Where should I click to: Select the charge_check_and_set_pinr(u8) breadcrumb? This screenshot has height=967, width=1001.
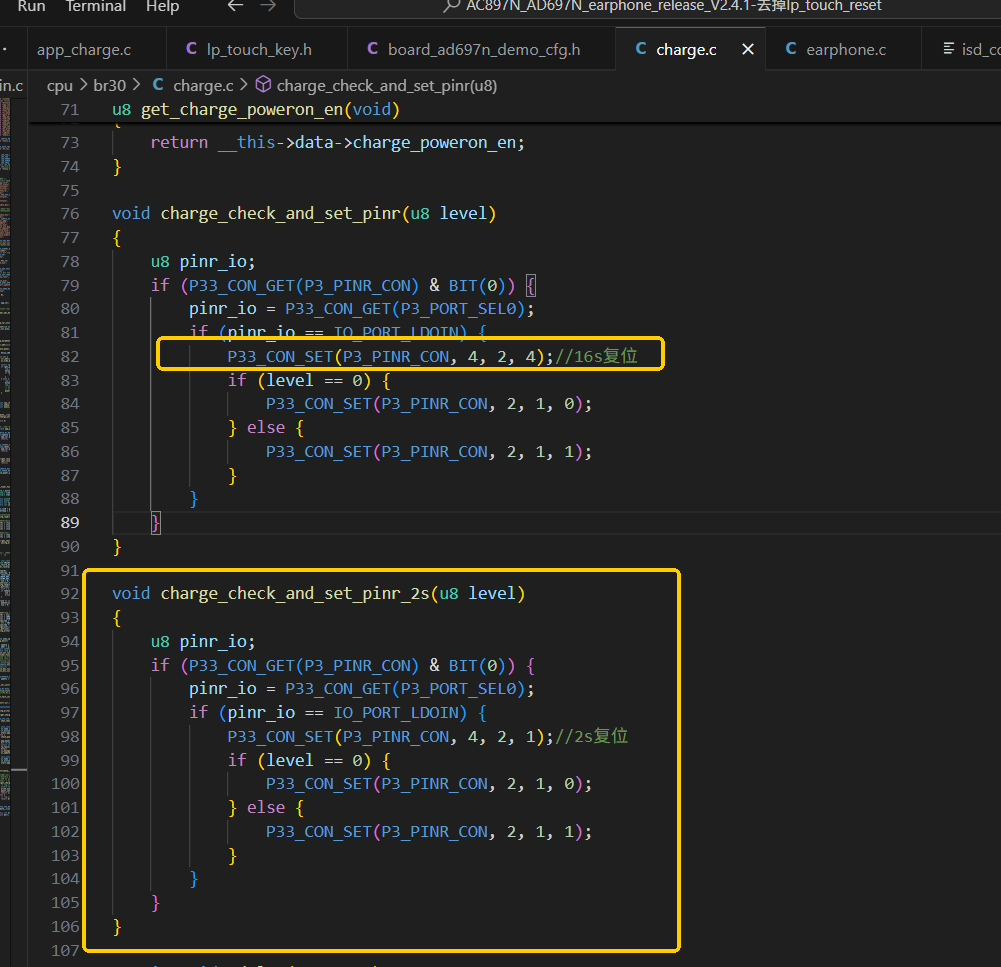[x=387, y=86]
